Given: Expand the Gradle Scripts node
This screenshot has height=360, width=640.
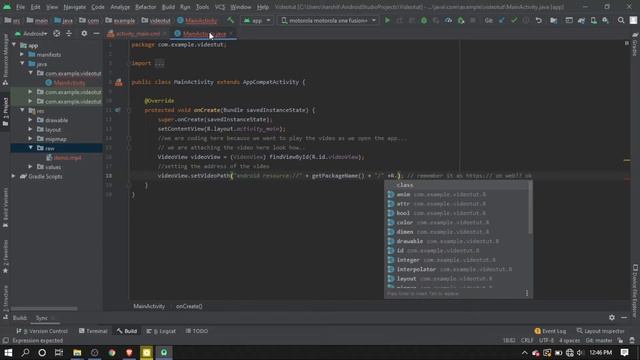Looking at the screenshot, I should [x=14, y=176].
